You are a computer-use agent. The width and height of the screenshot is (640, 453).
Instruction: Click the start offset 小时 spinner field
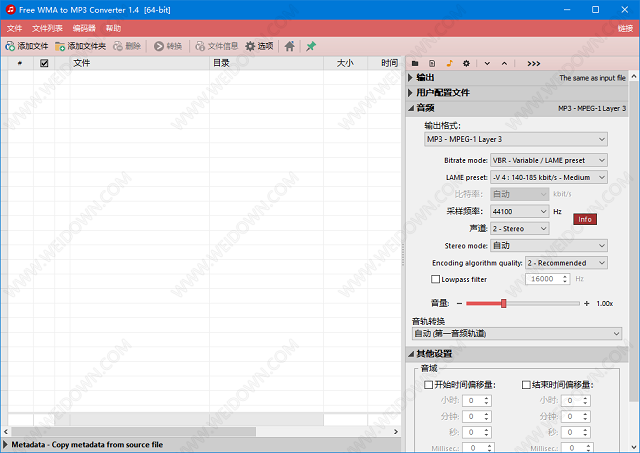click(477, 401)
